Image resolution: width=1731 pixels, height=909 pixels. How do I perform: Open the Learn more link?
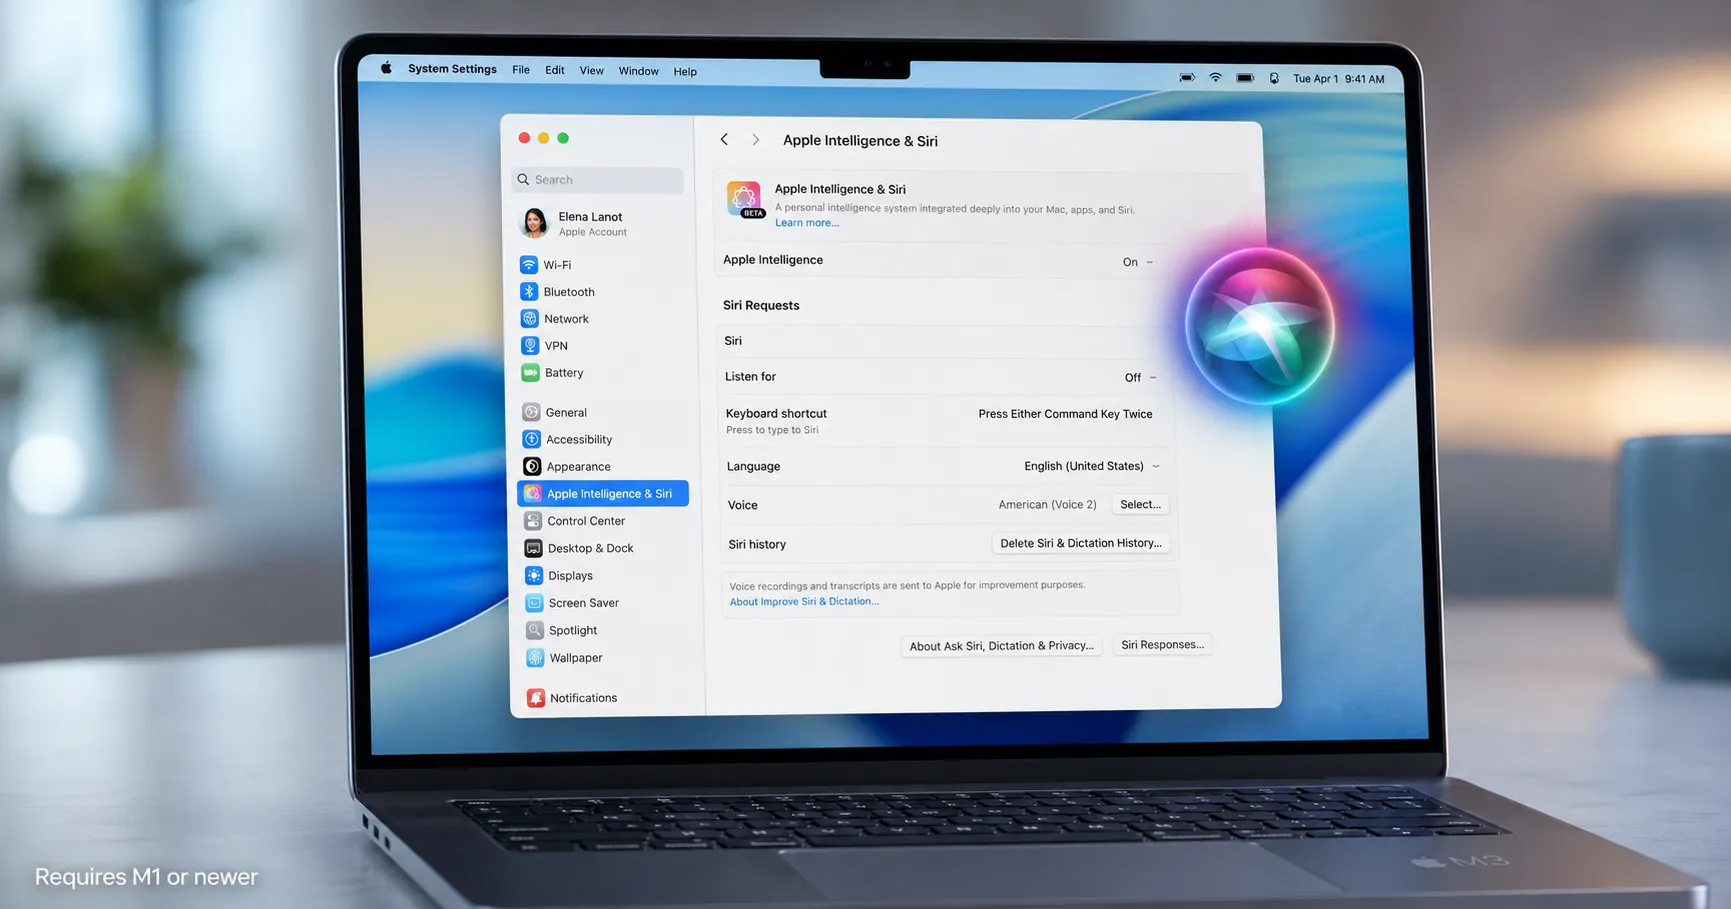coord(807,223)
